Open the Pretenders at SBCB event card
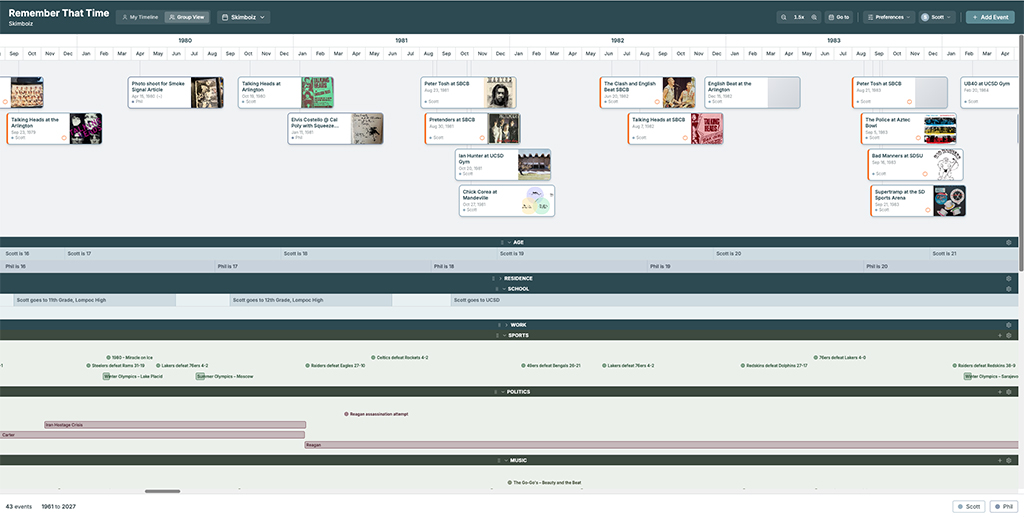 [473, 129]
